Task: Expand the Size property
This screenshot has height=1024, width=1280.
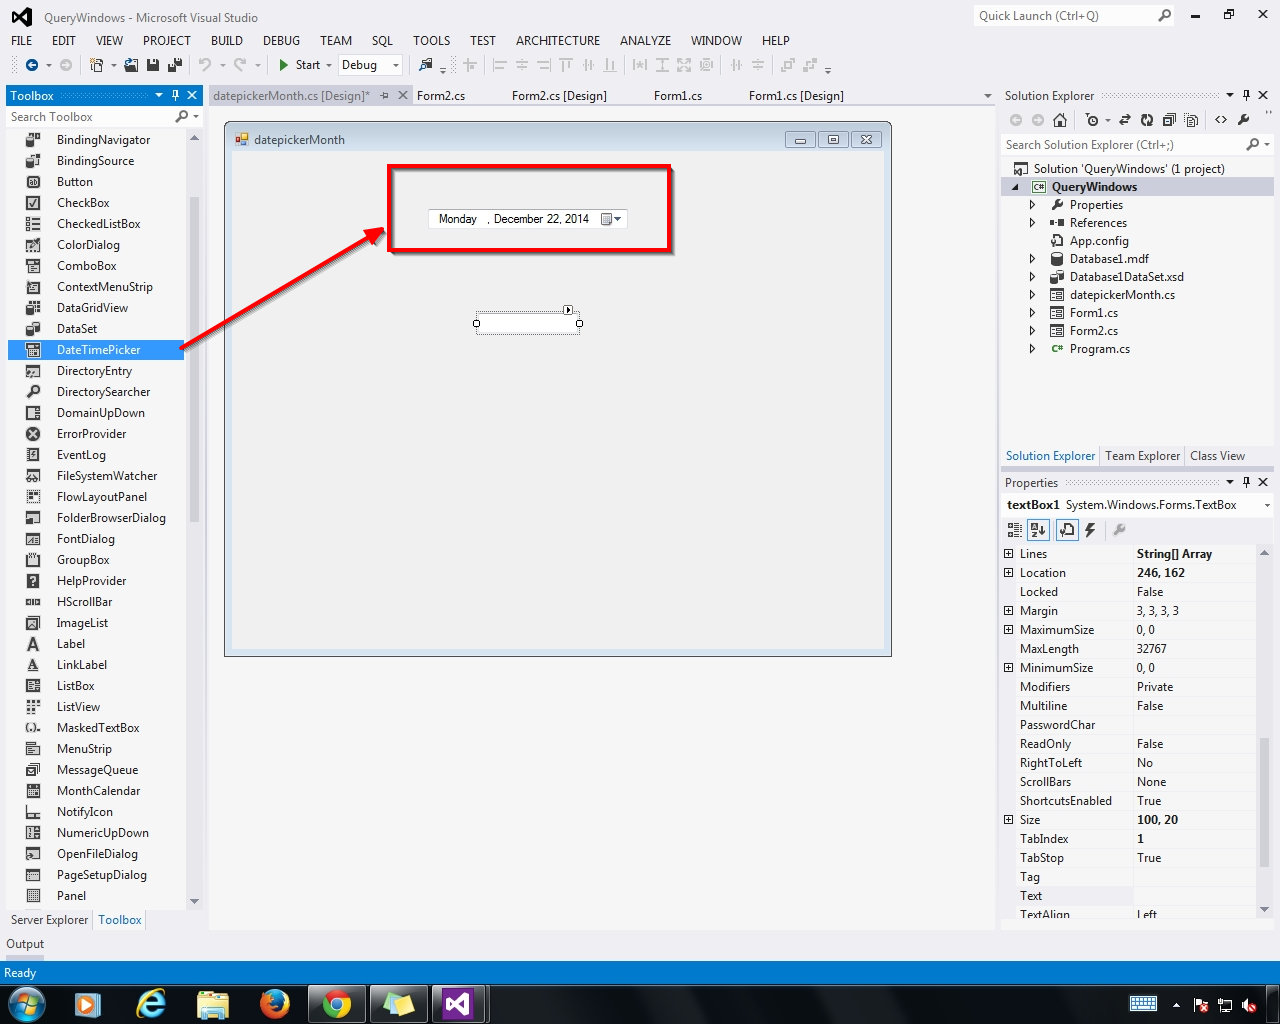Action: point(1008,820)
